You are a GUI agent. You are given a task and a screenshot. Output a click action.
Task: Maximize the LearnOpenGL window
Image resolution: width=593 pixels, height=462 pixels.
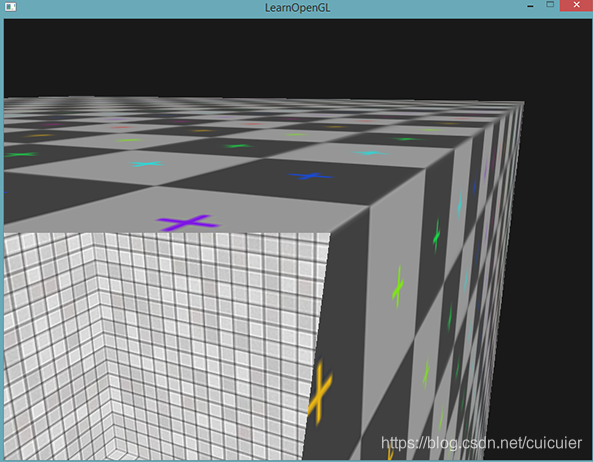550,5
